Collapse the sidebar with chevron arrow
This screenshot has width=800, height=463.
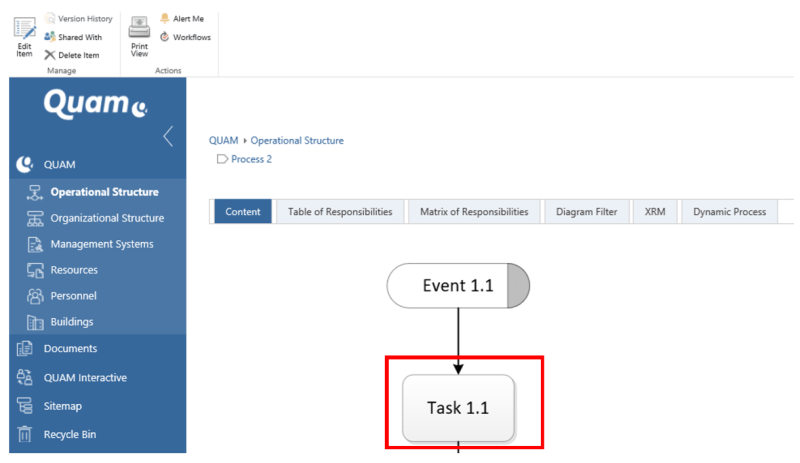tap(168, 137)
